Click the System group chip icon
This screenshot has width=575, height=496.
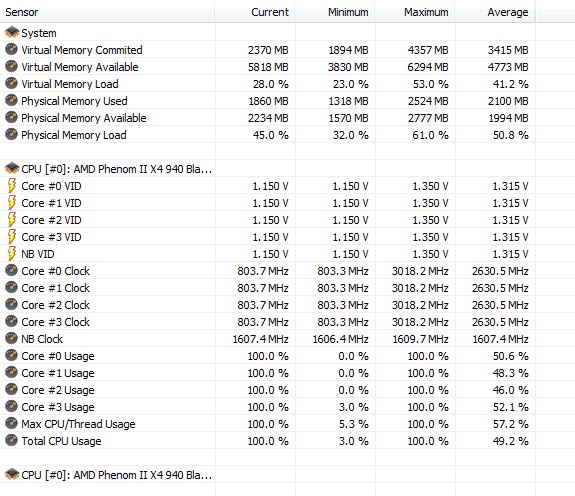point(12,32)
